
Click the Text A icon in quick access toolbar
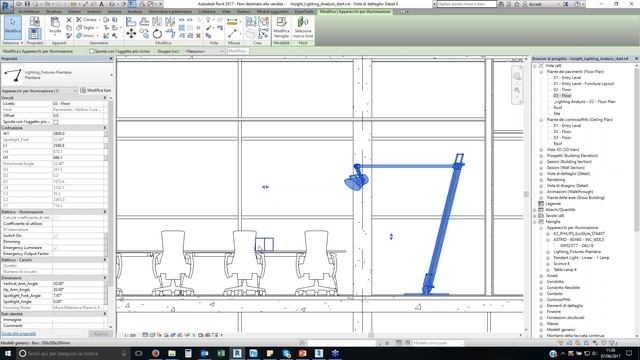click(x=101, y=4)
